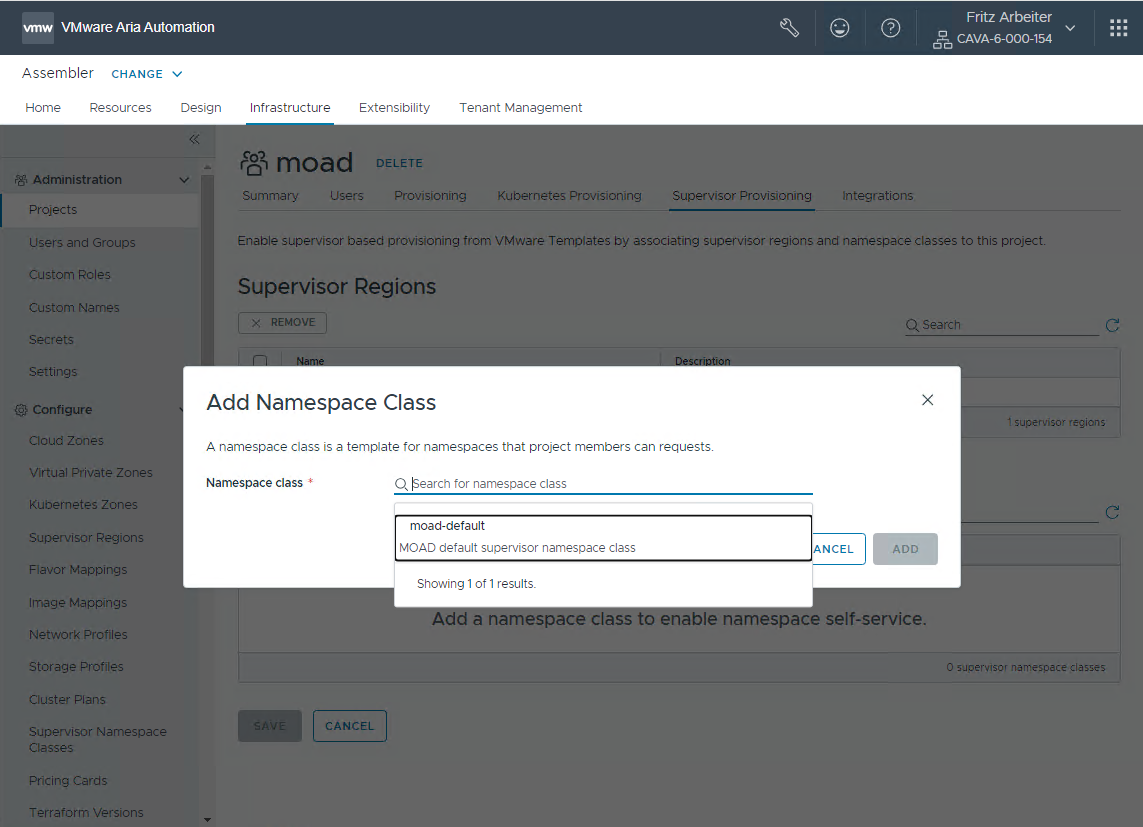Collapse the Administration section
The width and height of the screenshot is (1143, 827).
pos(184,179)
